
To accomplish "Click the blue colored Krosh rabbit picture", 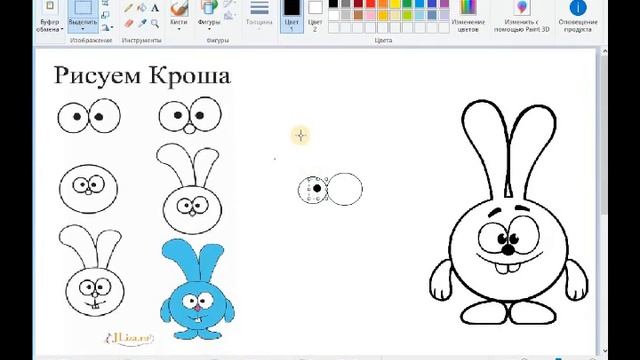I will [x=197, y=289].
